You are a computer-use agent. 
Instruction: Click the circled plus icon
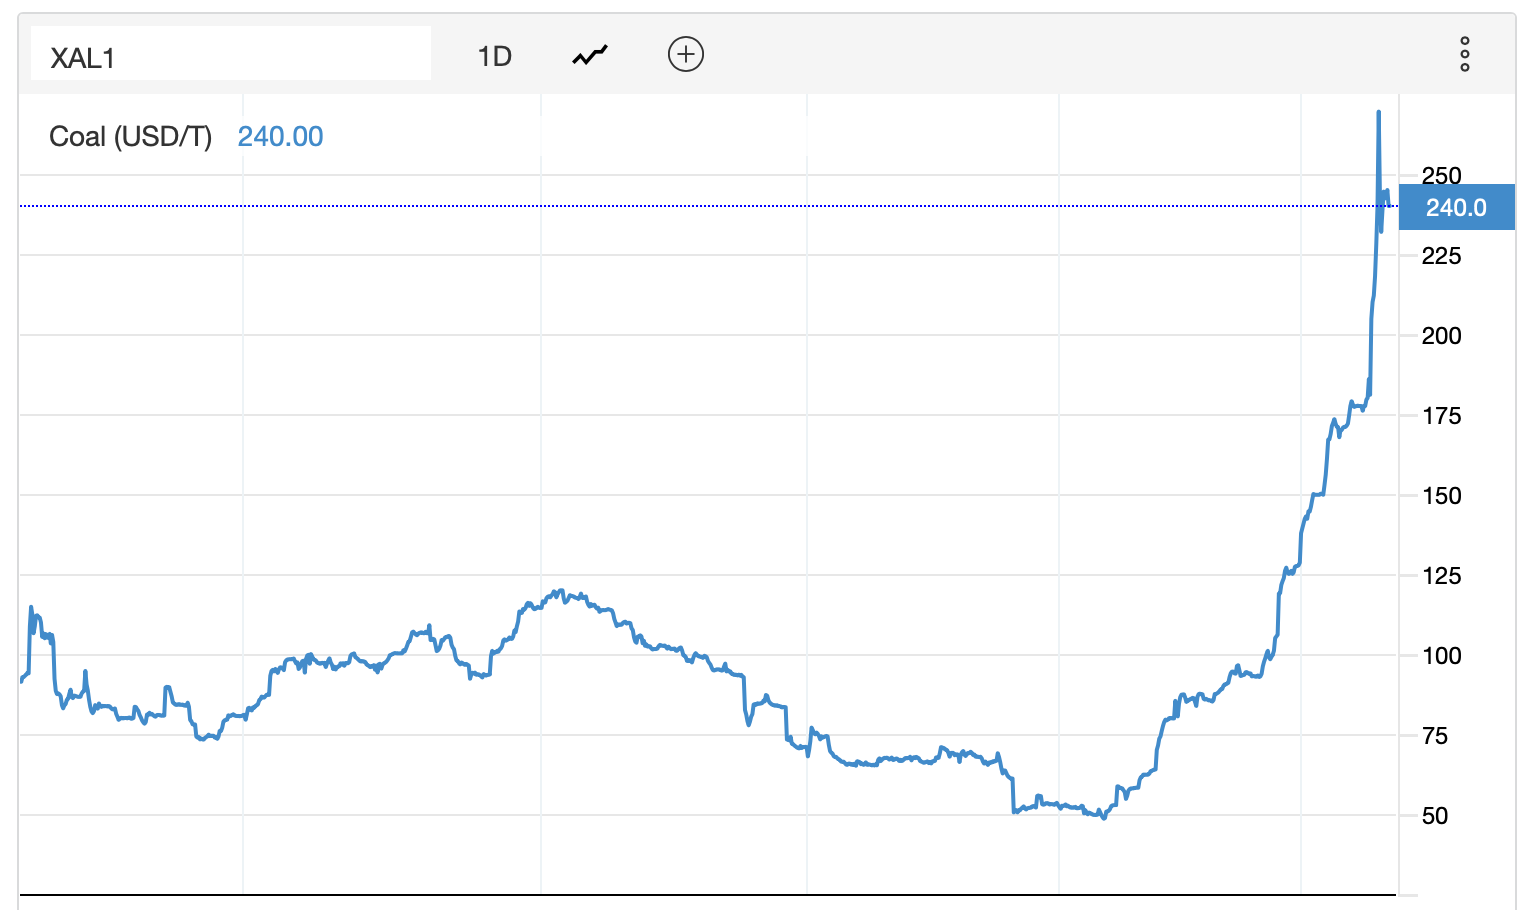[x=686, y=54]
